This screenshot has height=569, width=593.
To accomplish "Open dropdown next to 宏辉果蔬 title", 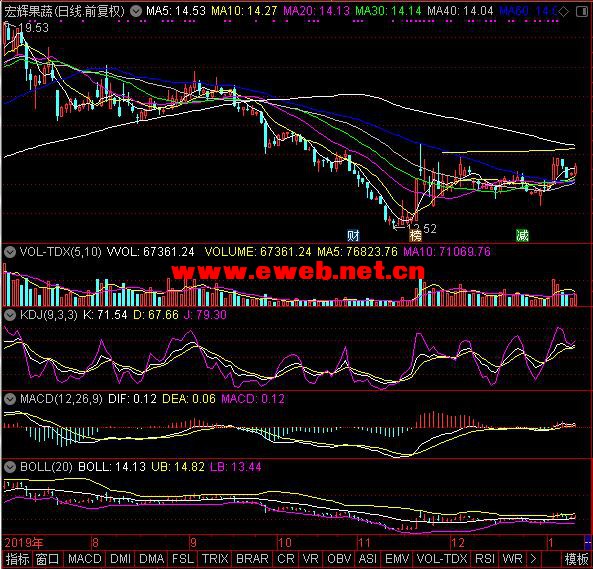I will [x=136, y=11].
